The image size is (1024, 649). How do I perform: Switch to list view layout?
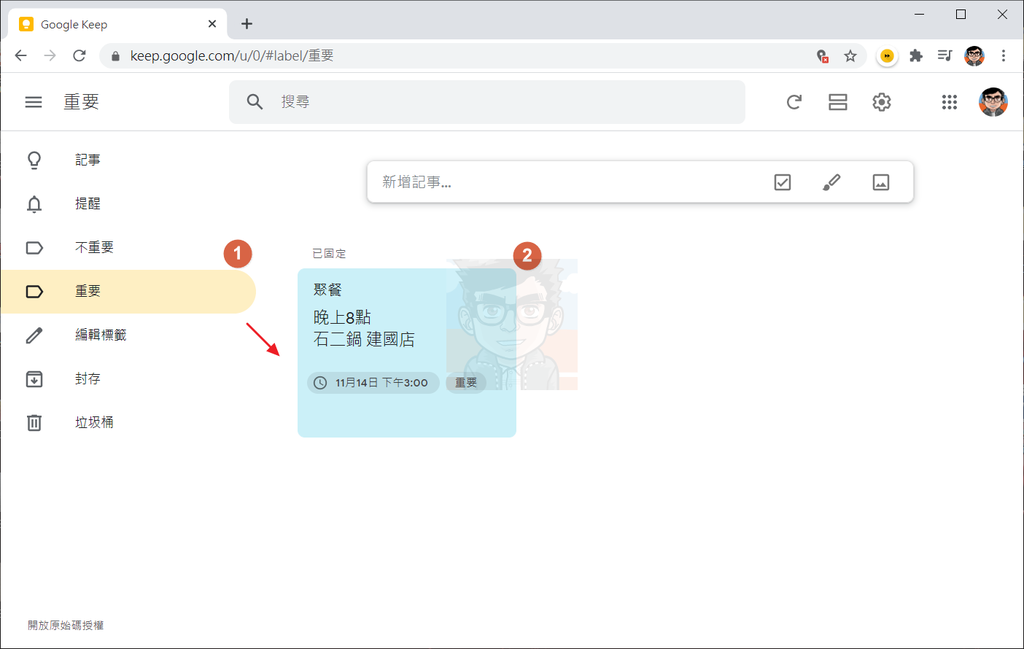[x=837, y=102]
